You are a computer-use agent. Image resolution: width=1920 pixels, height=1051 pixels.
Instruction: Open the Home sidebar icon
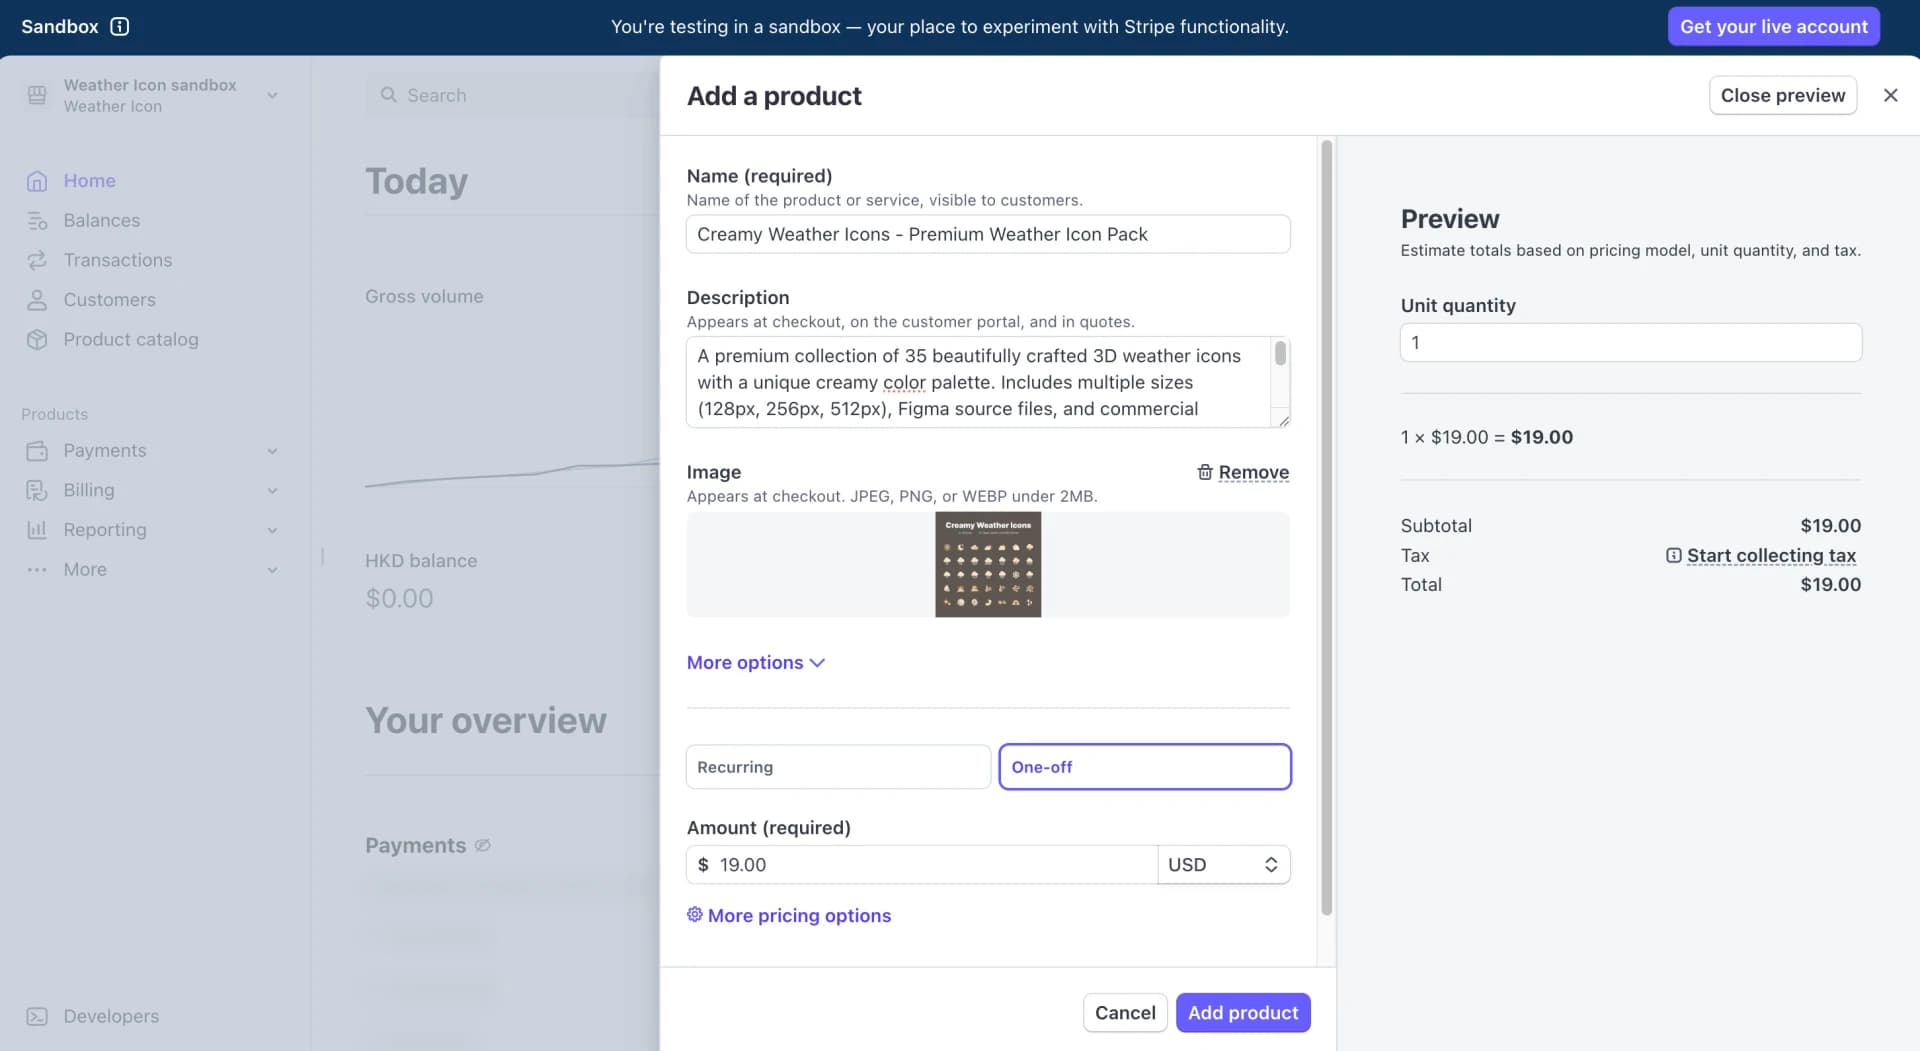37,181
